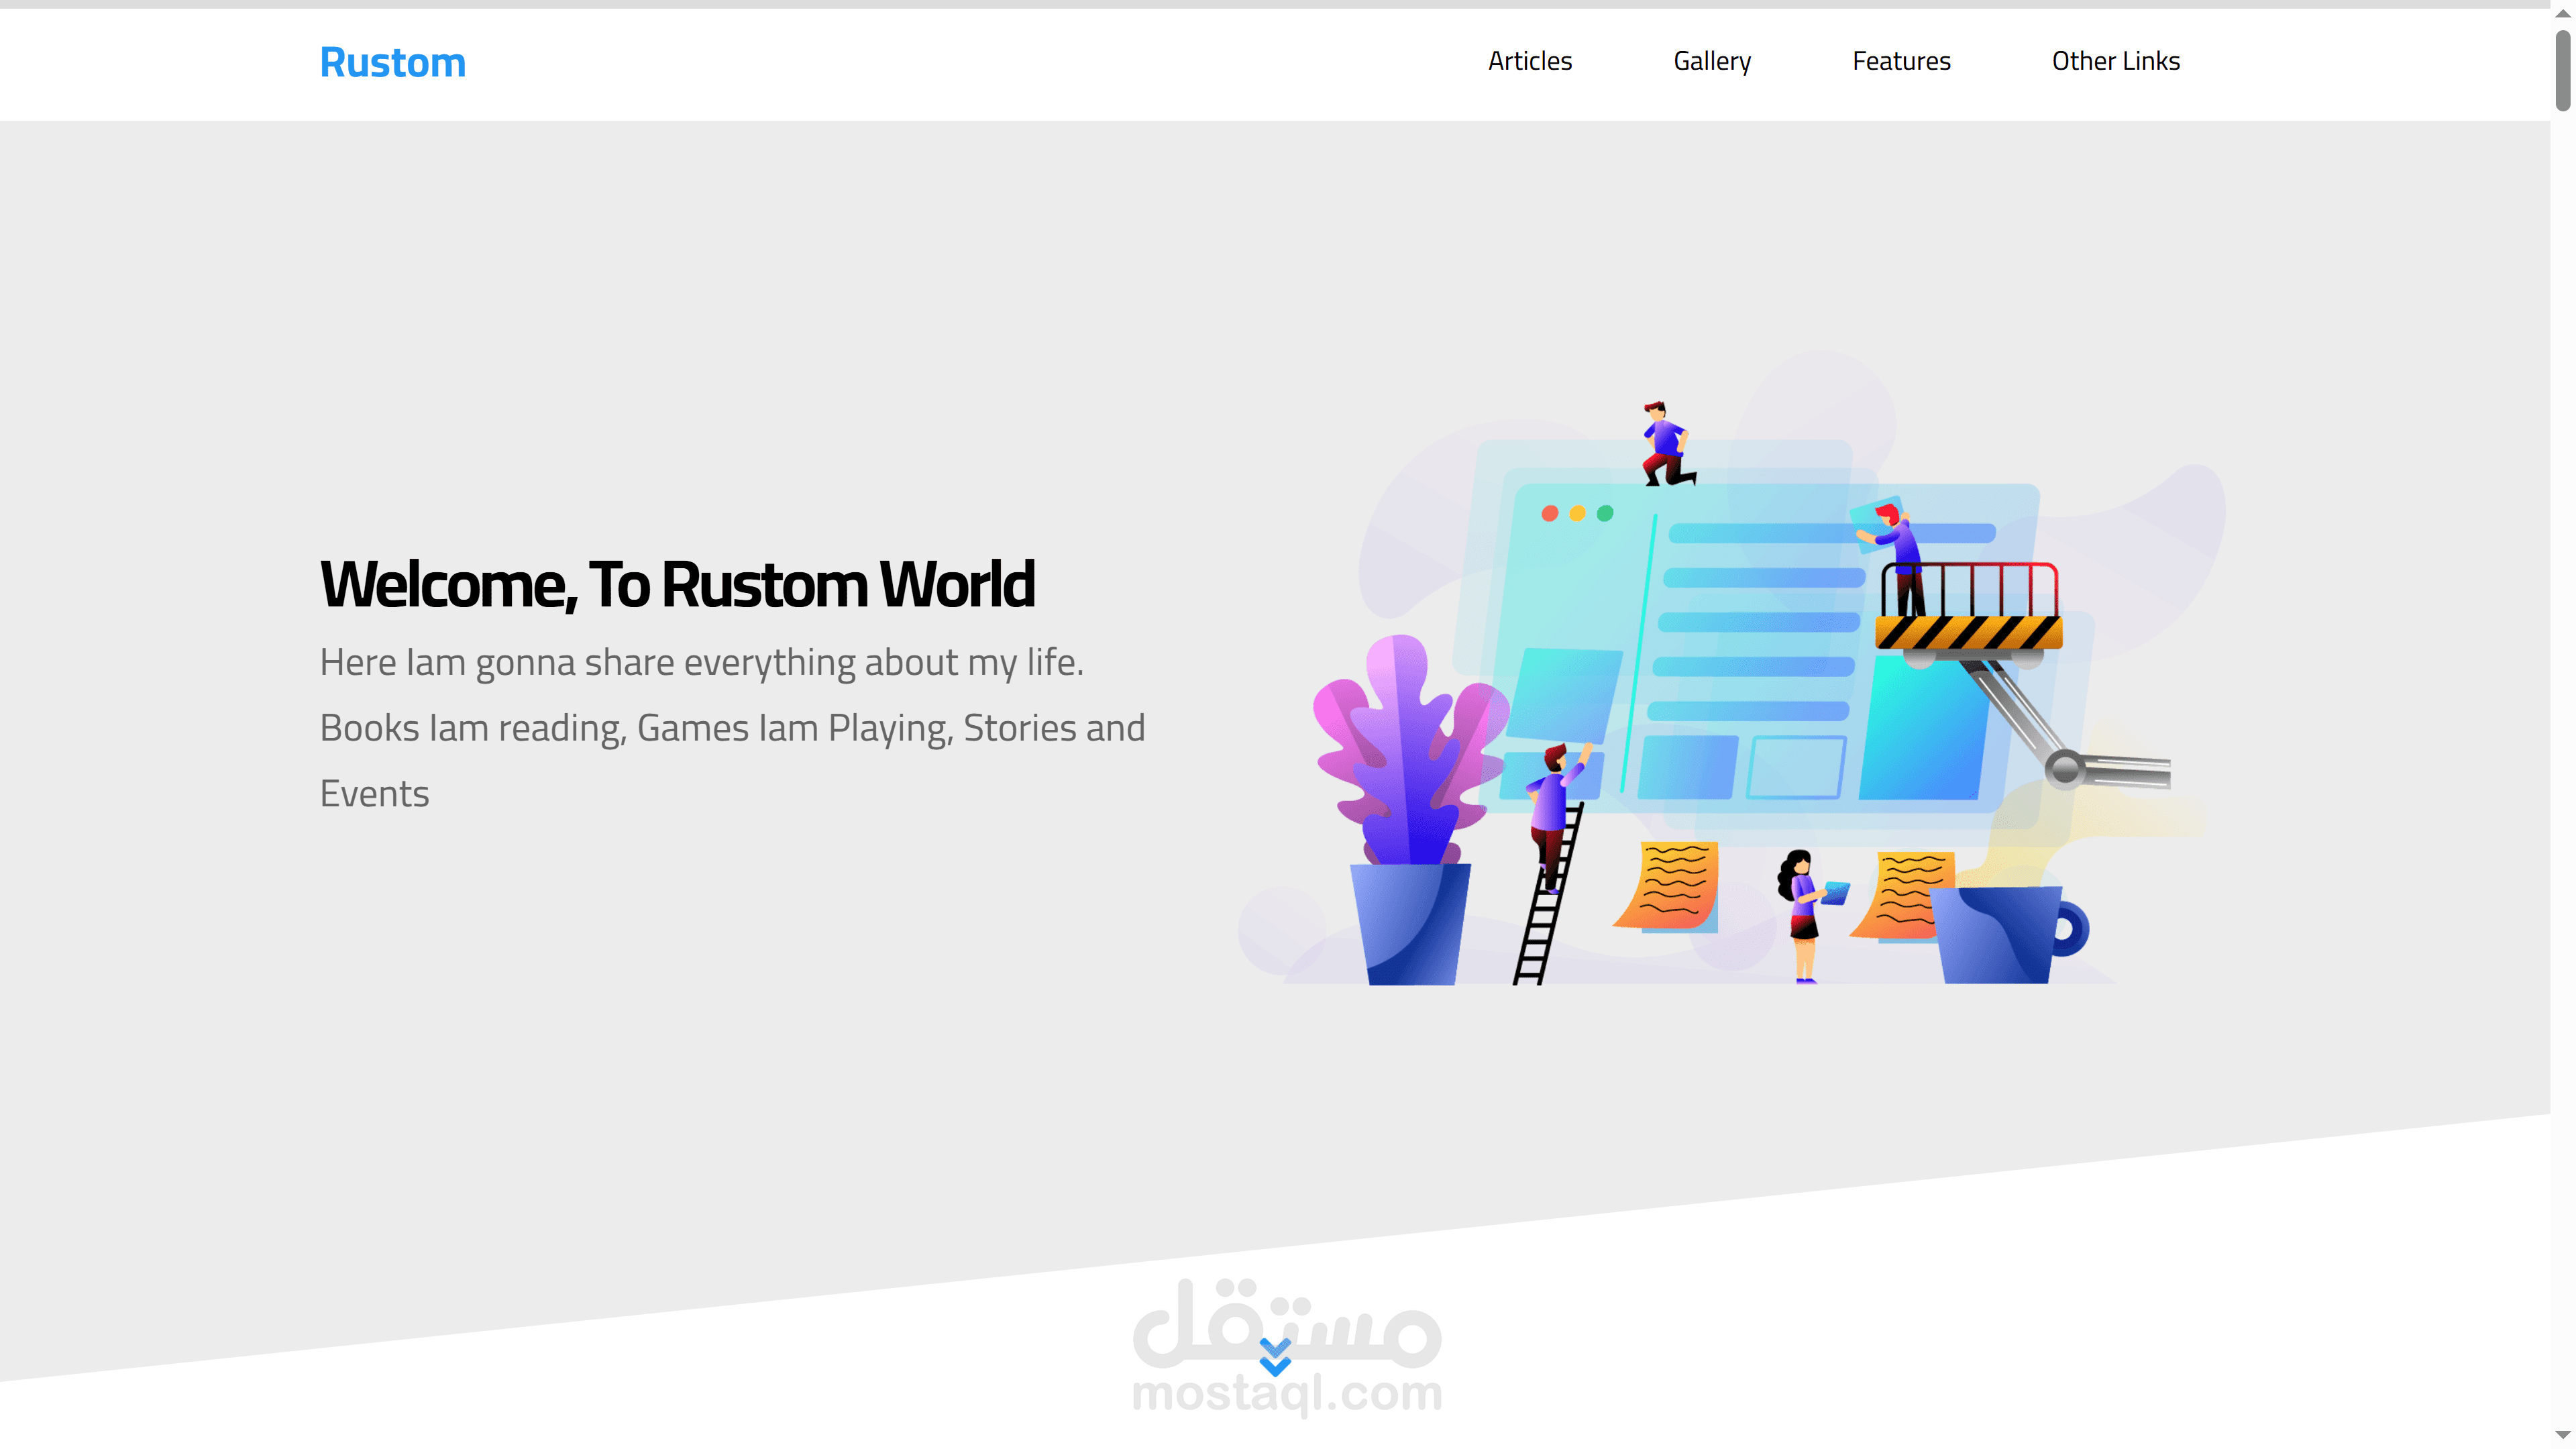Click the text 'Here Iam gonna share everything about my life.'

tap(702, 662)
